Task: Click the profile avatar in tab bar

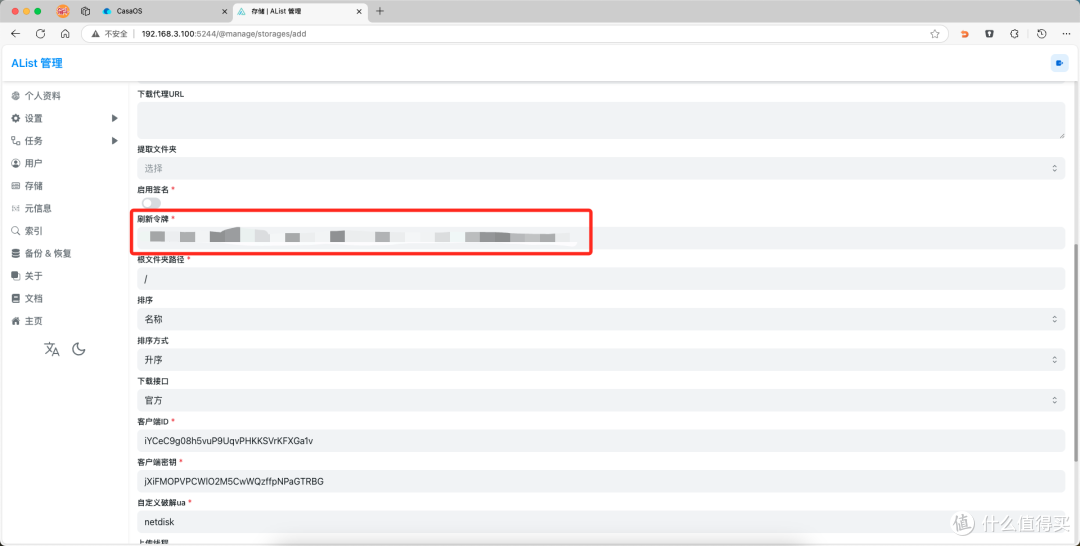Action: coord(63,11)
